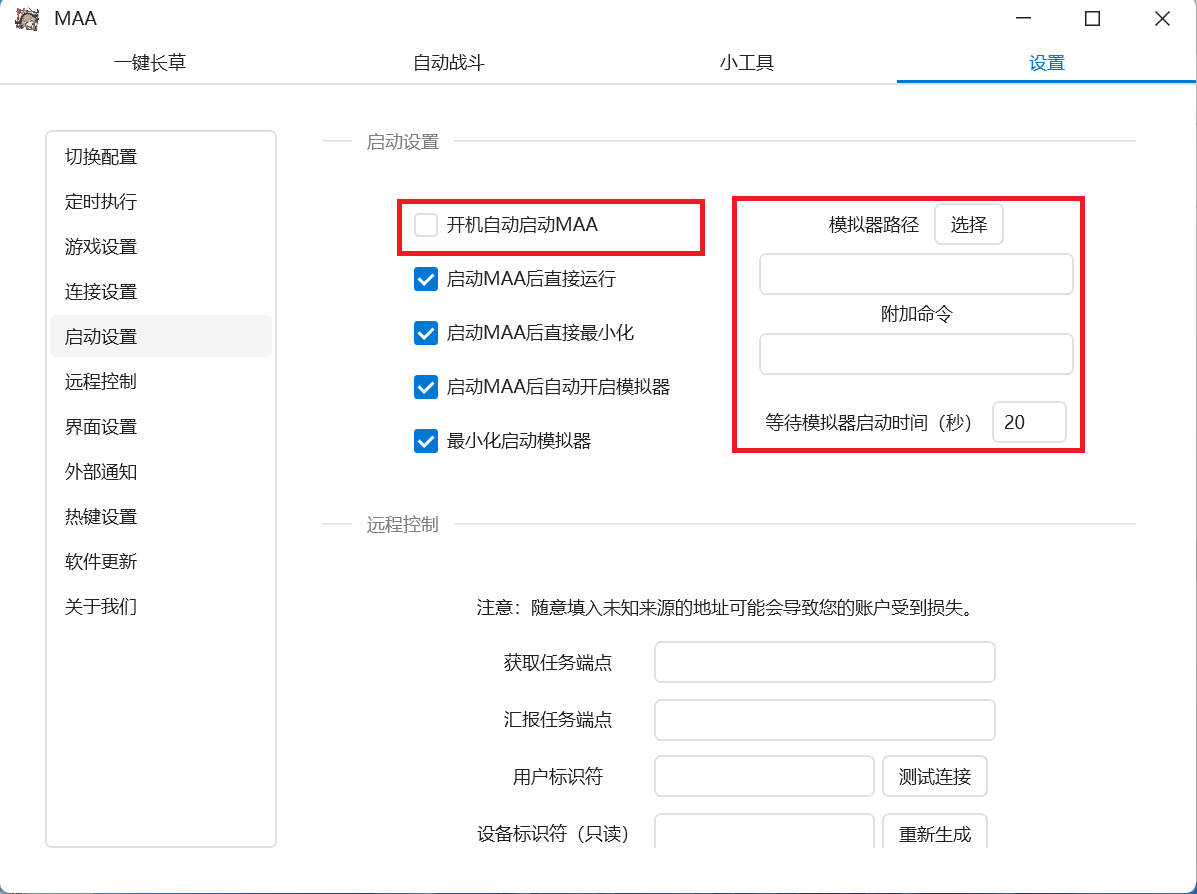Screen dimensions: 1197x894
Task: Click the 测试连接 button
Action: point(934,777)
